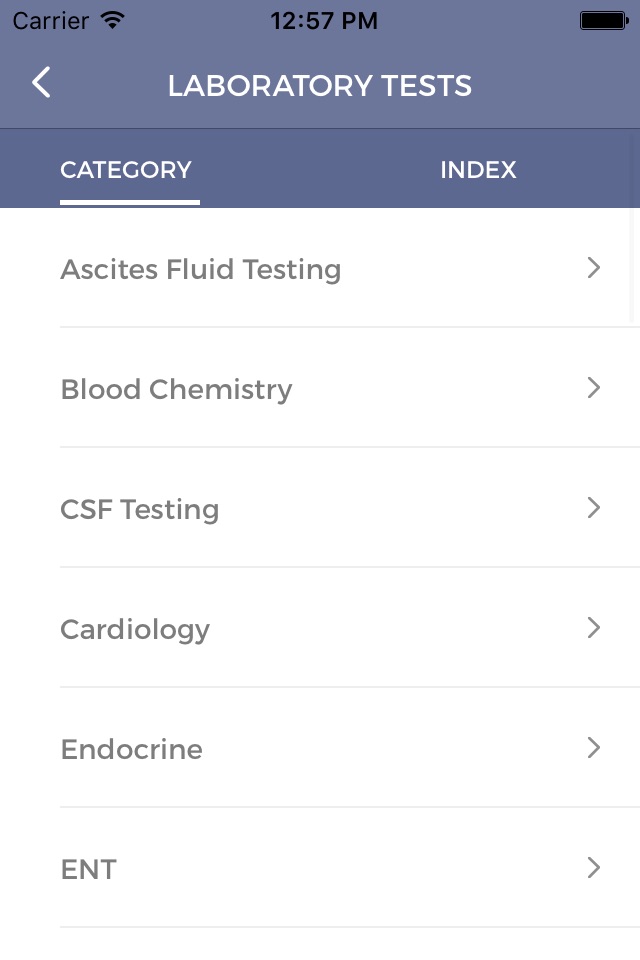Click the Wi-Fi status icon
Viewport: 640px width, 960px height.
tap(113, 20)
